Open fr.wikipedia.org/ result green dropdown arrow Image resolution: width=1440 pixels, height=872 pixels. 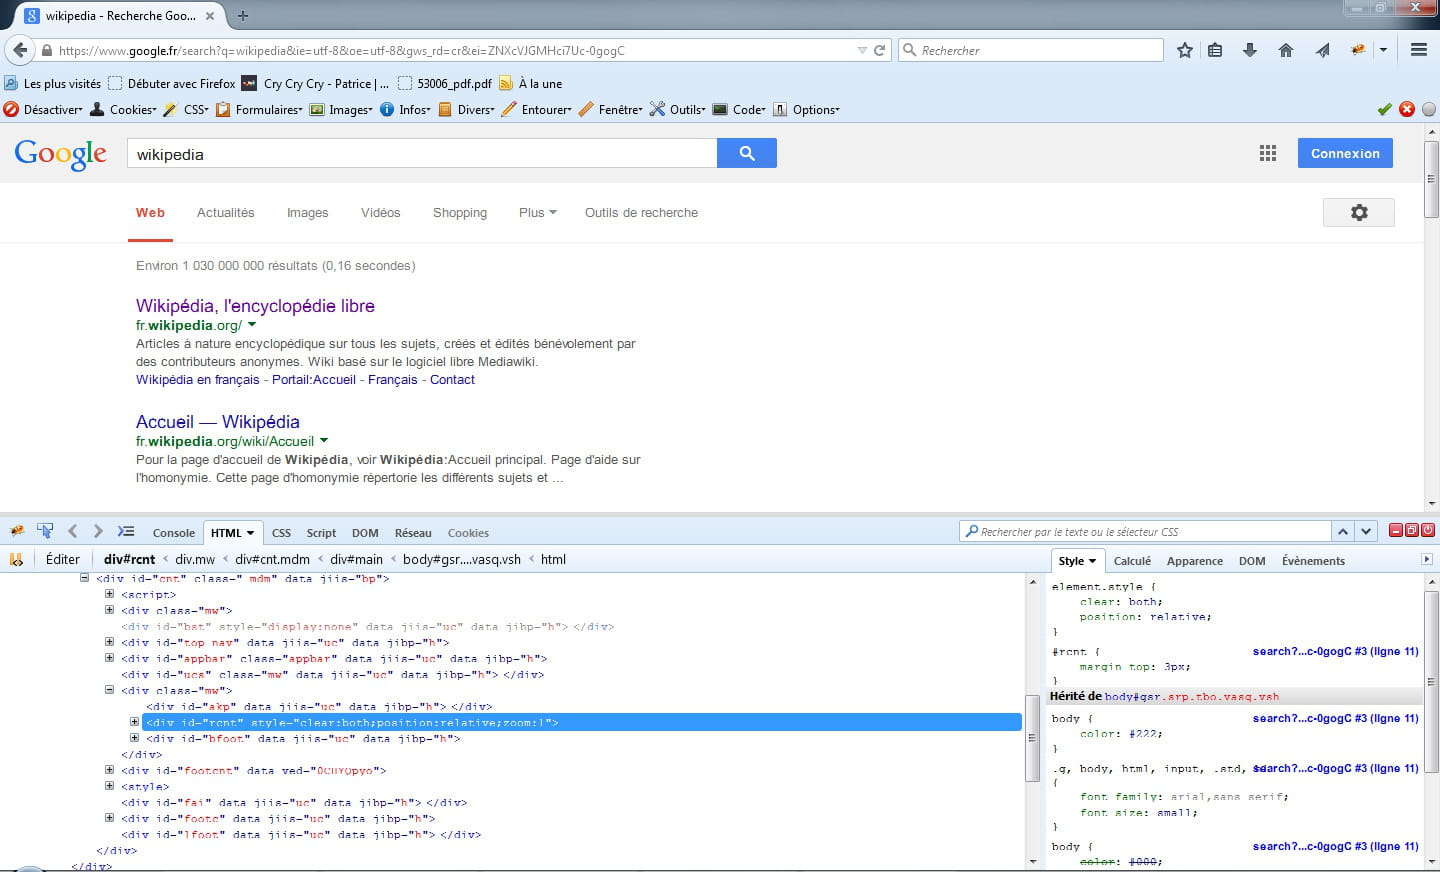coord(252,325)
